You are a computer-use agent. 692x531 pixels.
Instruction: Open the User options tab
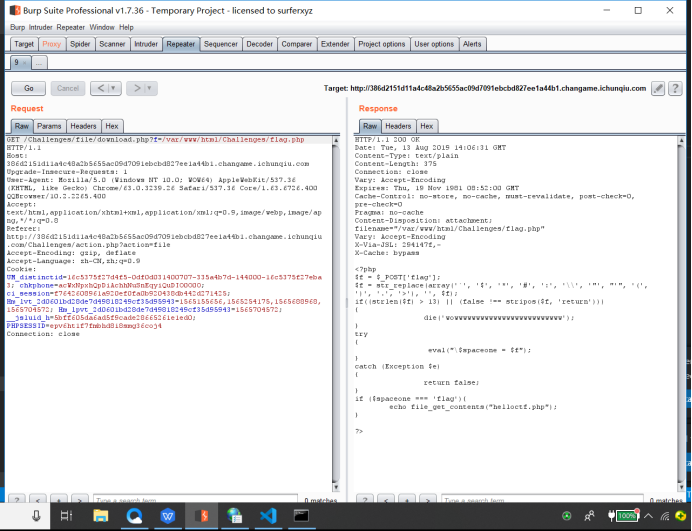point(434,44)
